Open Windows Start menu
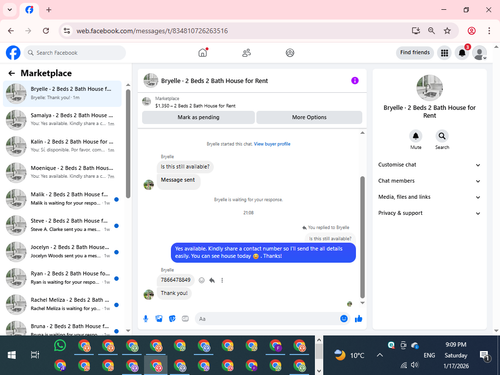 [12, 355]
